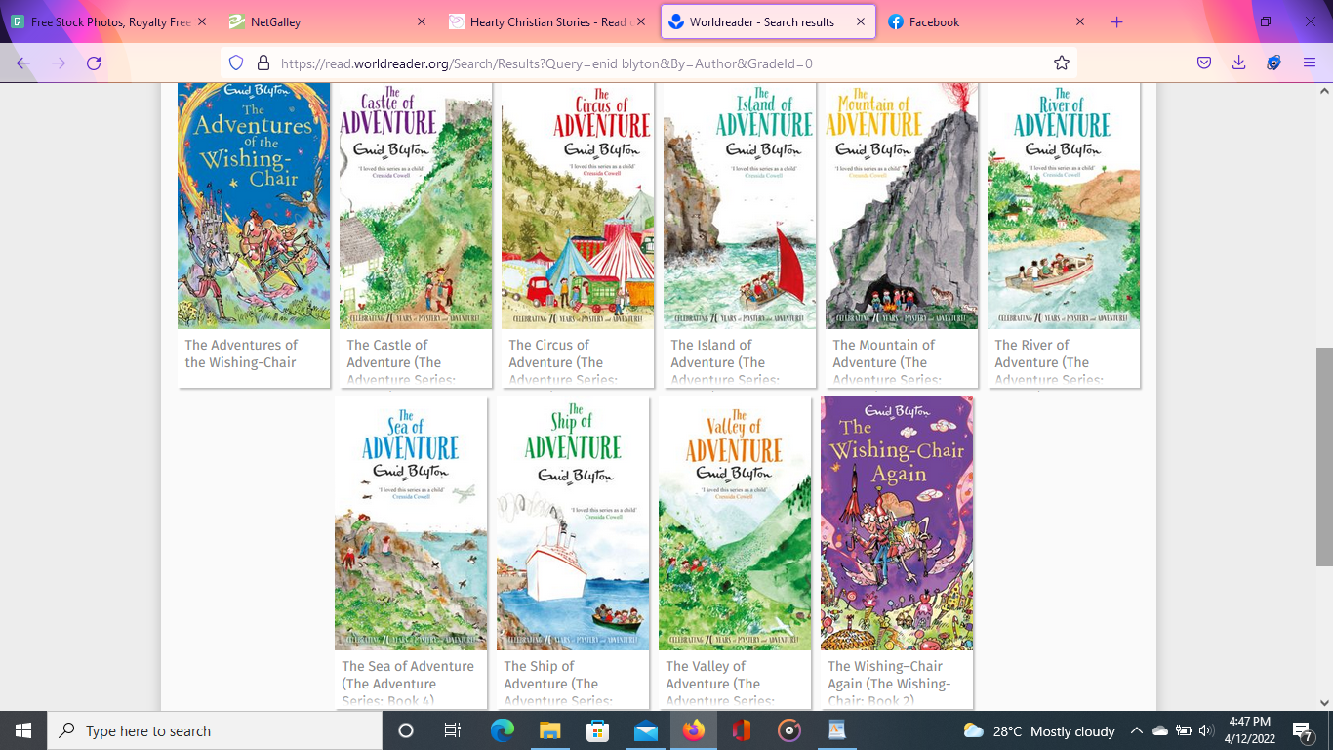Viewport: 1333px width, 750px height.
Task: Switch to the Facebook tab
Action: click(x=987, y=22)
